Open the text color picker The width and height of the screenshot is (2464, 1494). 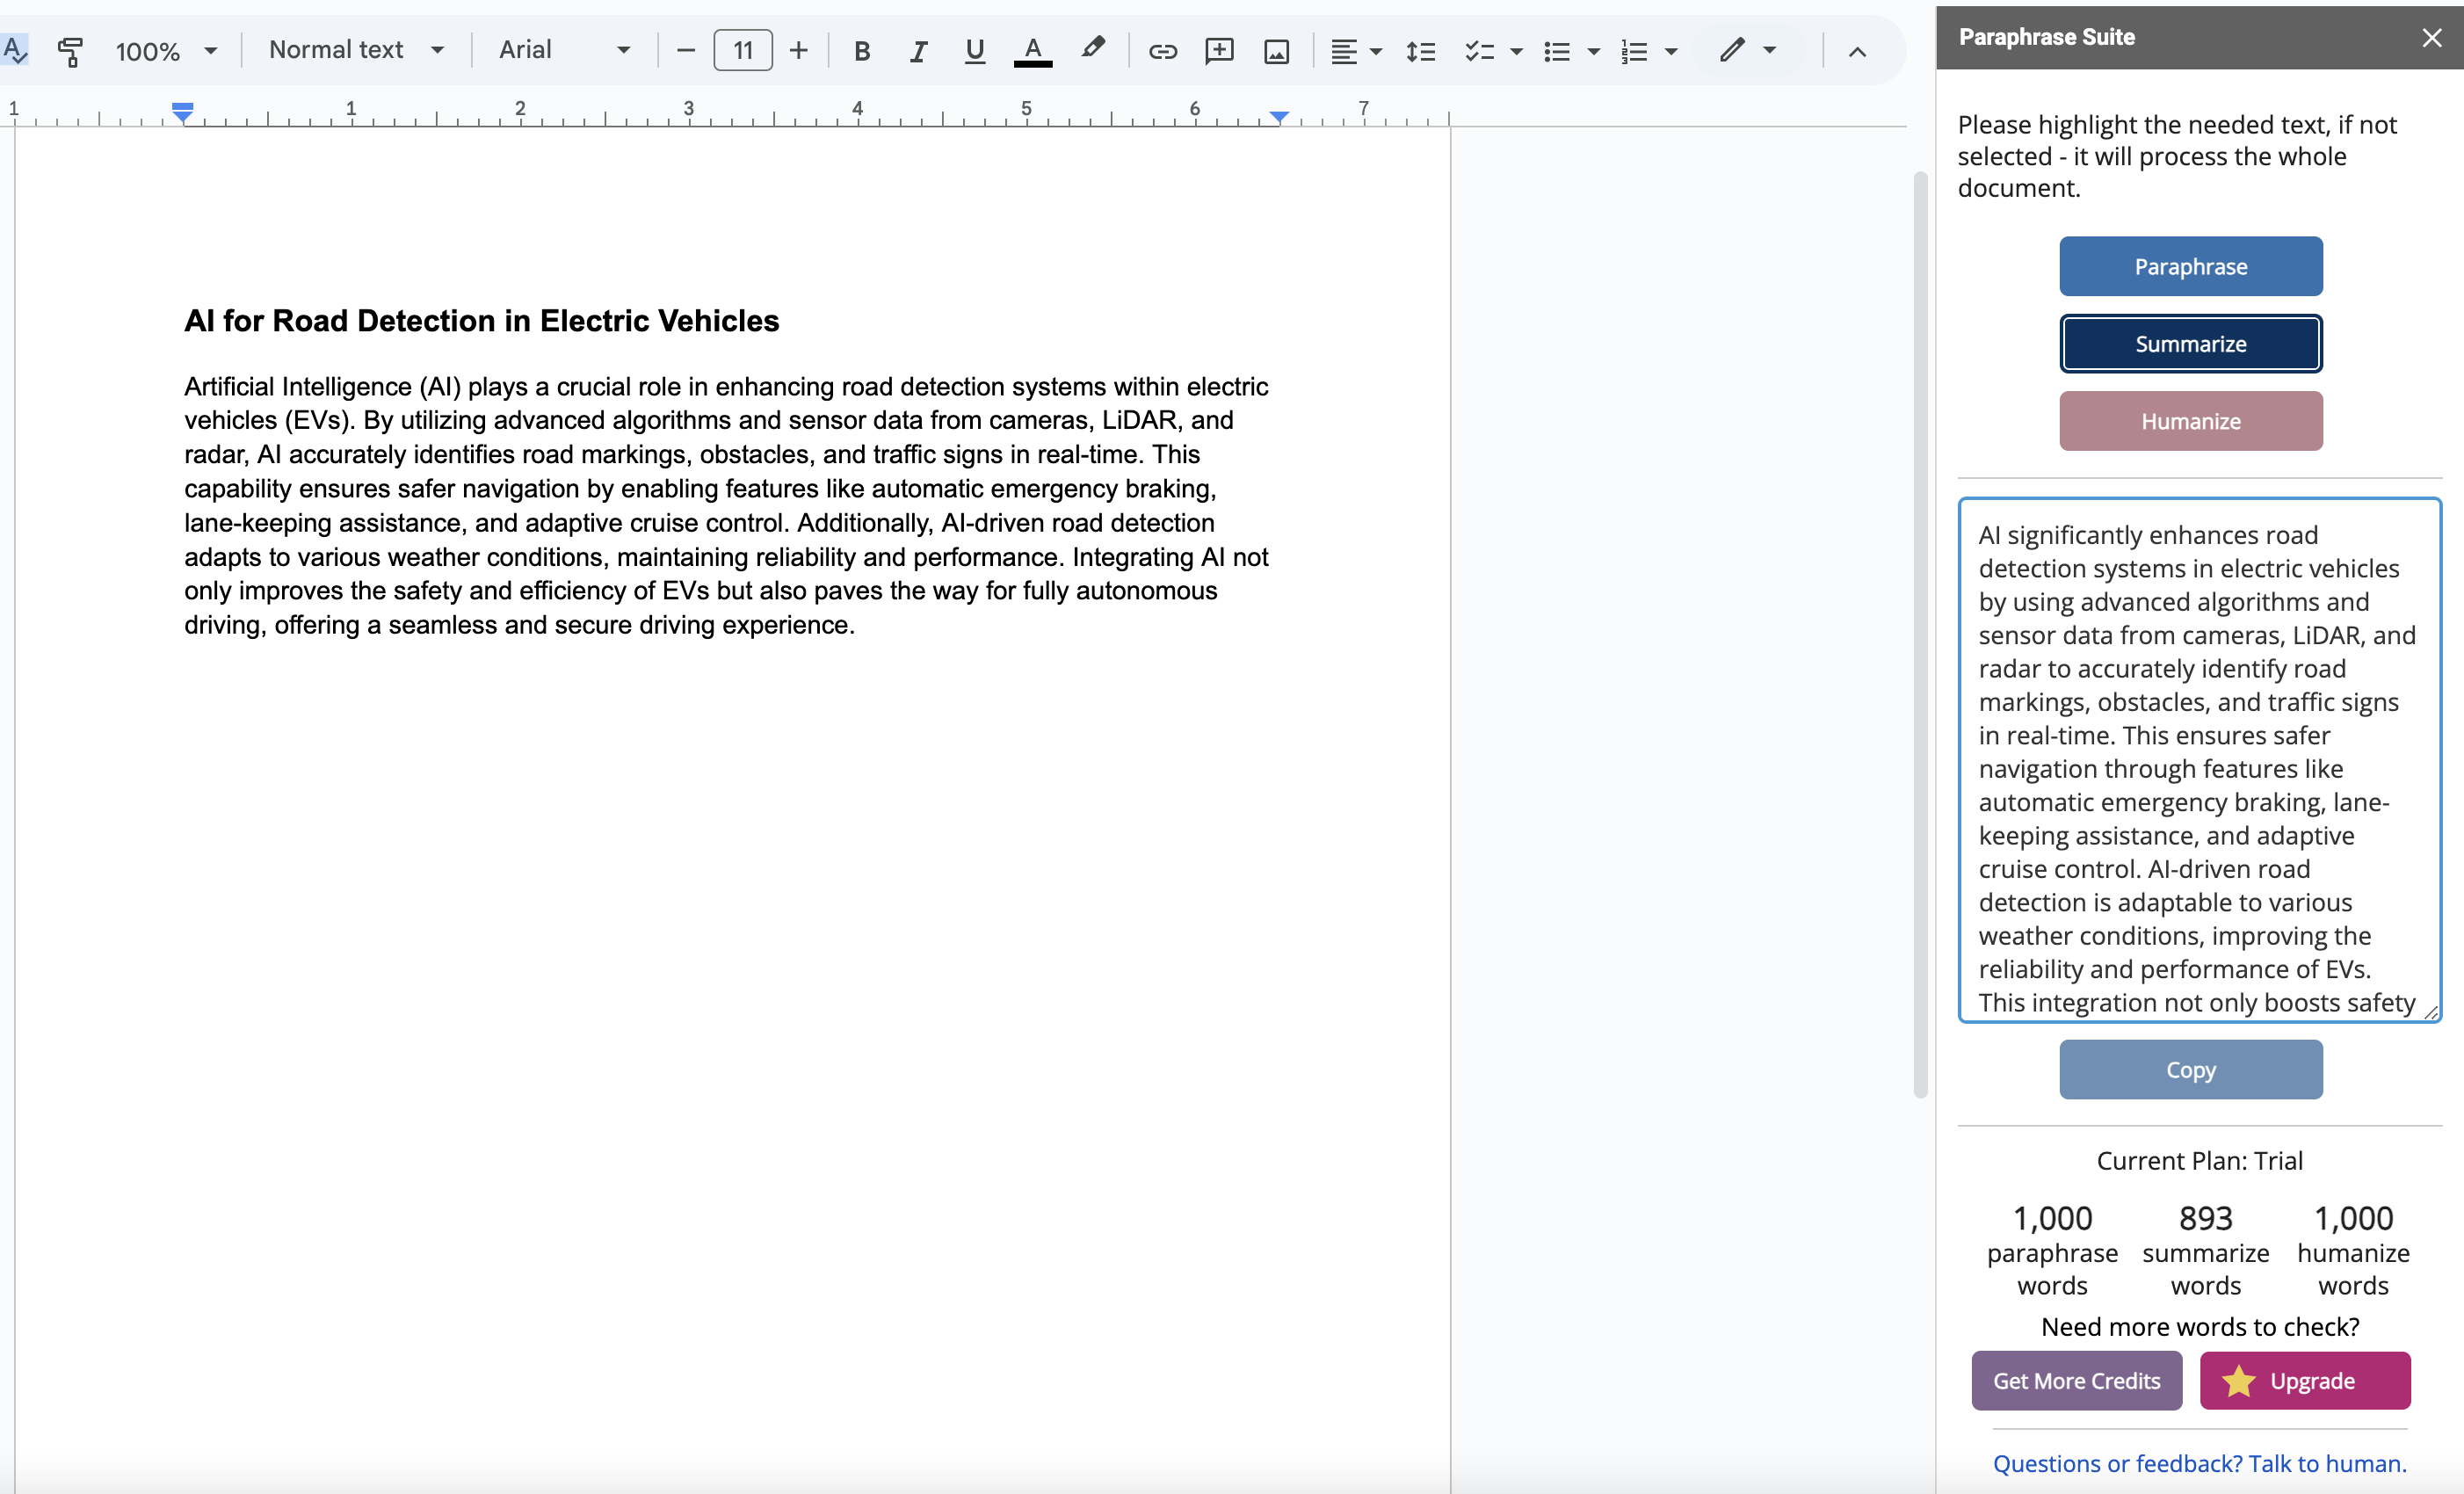coord(1033,50)
